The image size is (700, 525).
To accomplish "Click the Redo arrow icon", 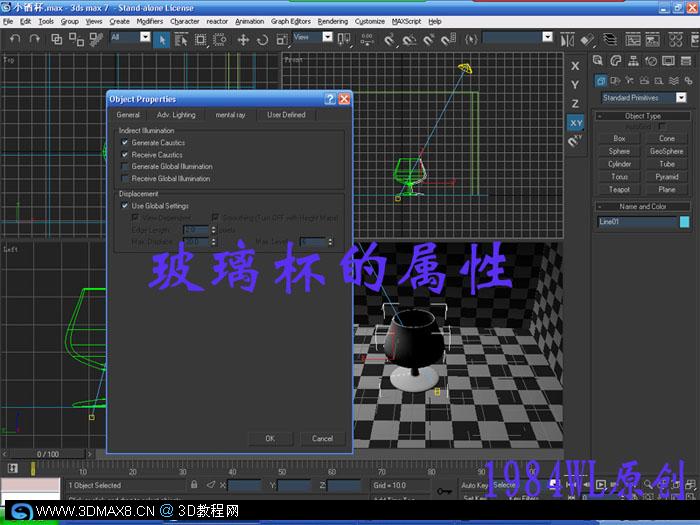I will pyautogui.click(x=34, y=39).
